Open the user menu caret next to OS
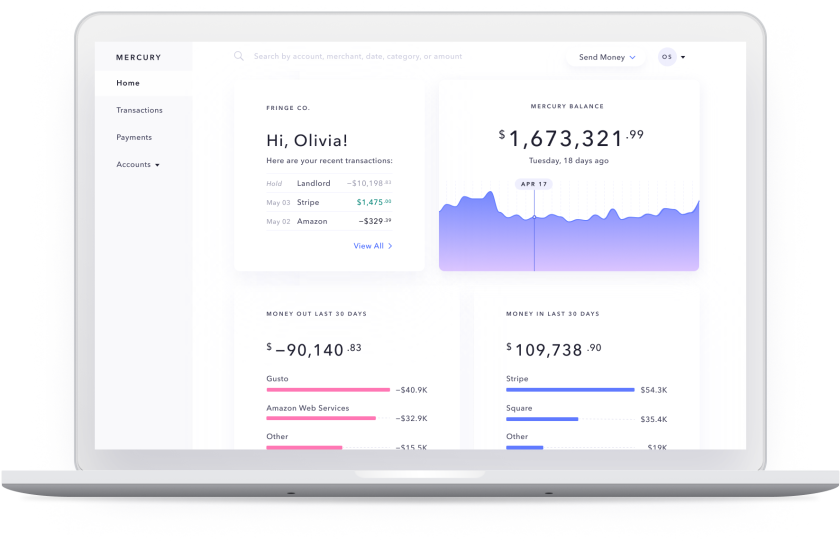840x541 pixels. [x=683, y=57]
